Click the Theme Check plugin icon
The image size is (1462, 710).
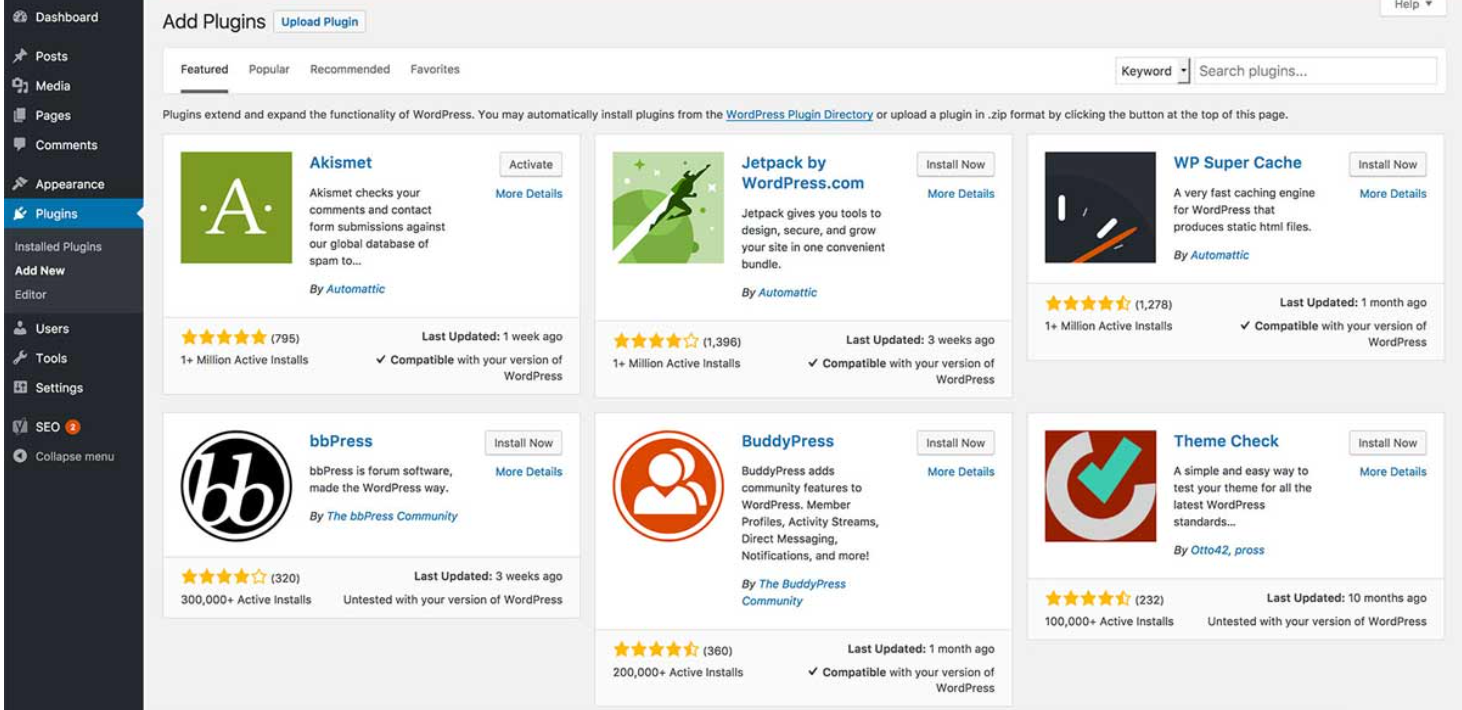(x=1100, y=486)
